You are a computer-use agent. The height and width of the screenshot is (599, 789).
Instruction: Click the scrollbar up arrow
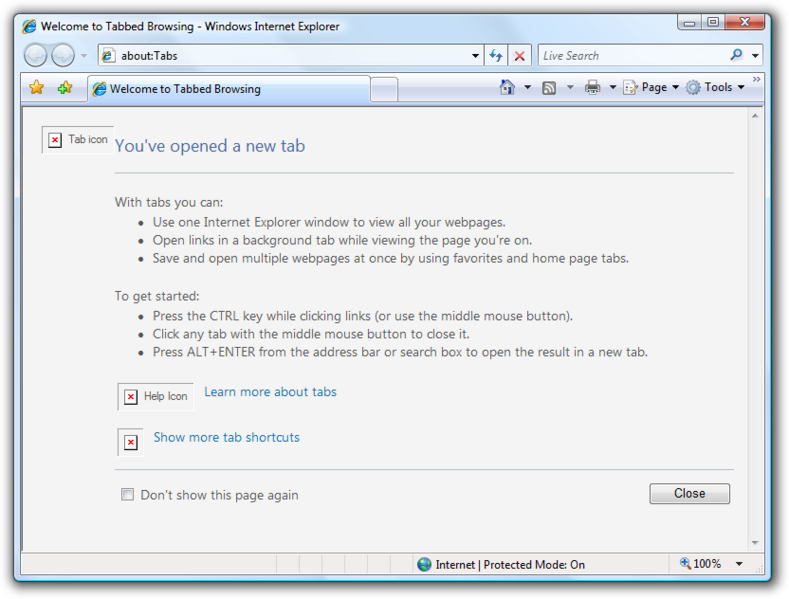[755, 116]
